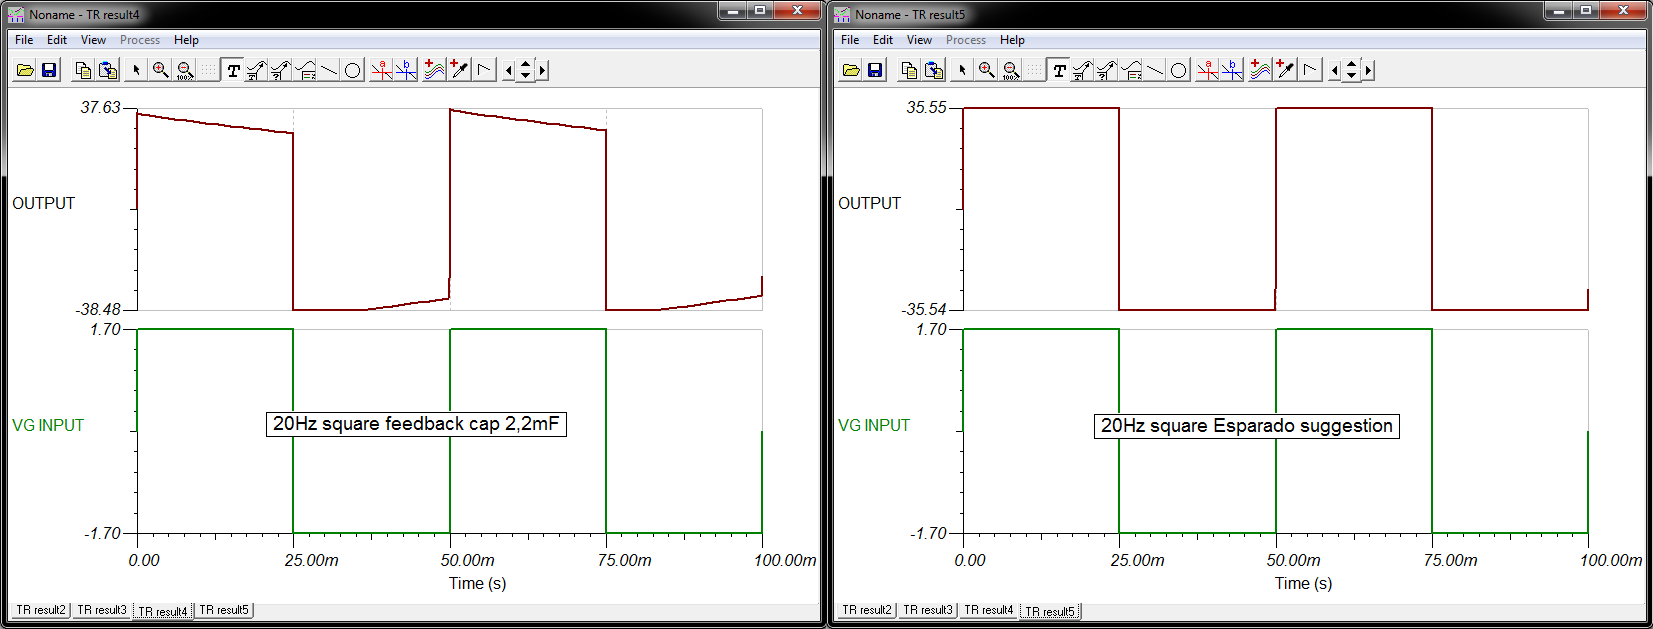Click OUTPUT axis label in TR result4 window
The height and width of the screenshot is (629, 1653).
(43, 203)
